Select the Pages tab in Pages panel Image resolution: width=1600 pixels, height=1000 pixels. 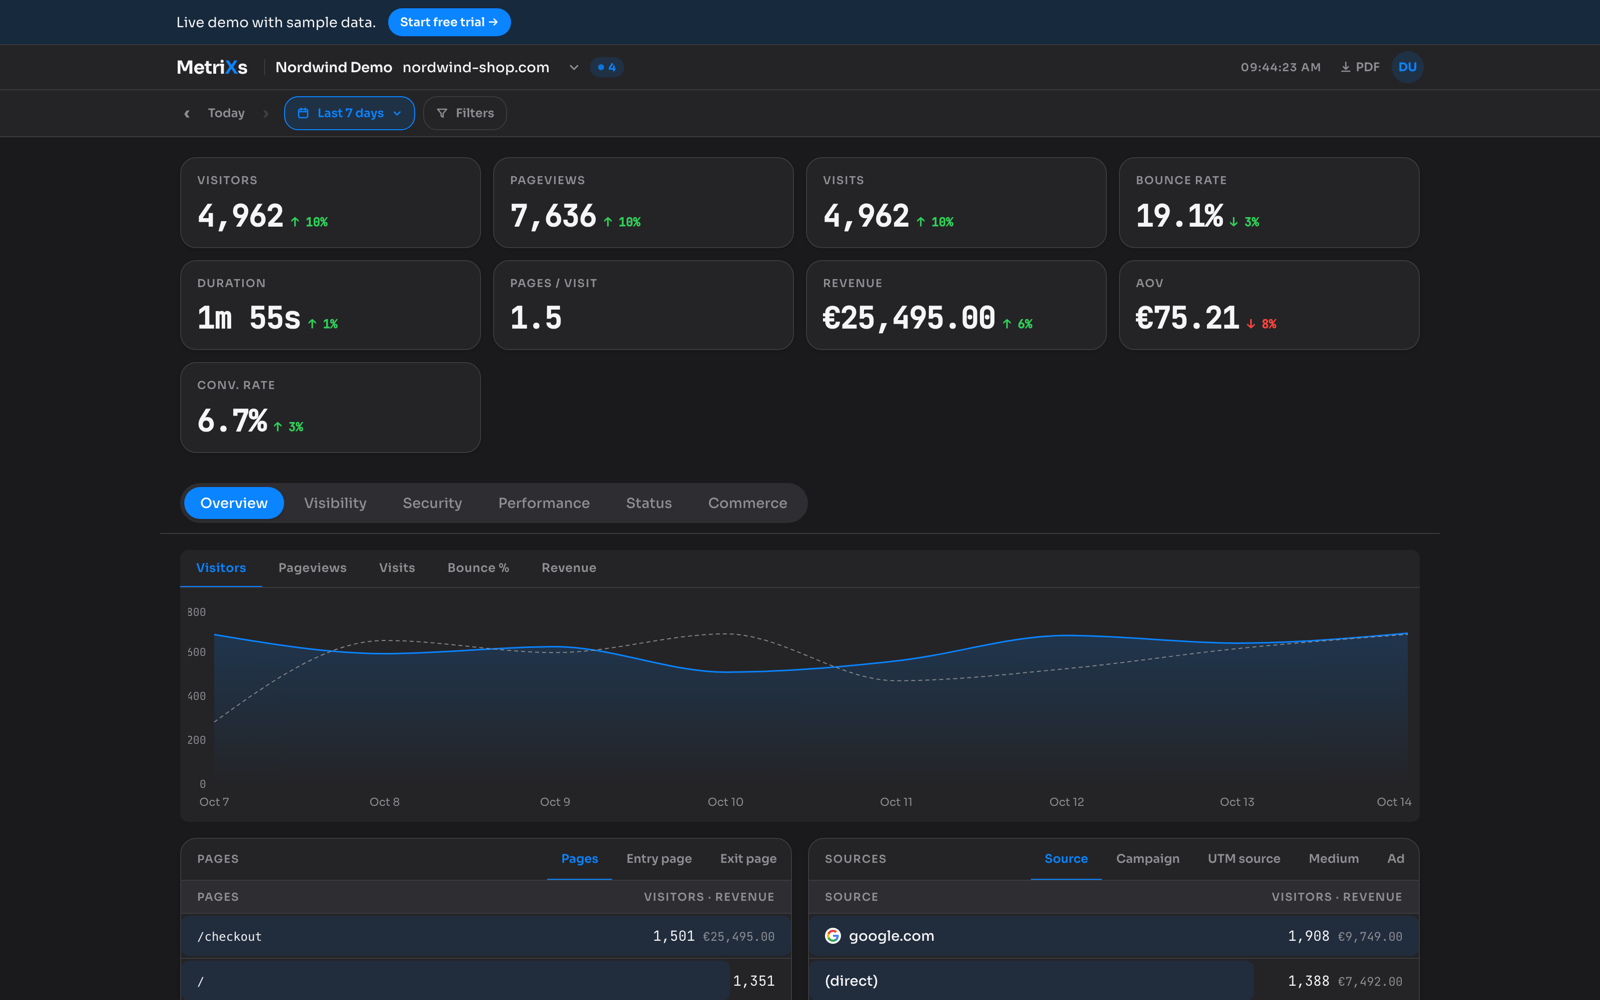coord(579,859)
